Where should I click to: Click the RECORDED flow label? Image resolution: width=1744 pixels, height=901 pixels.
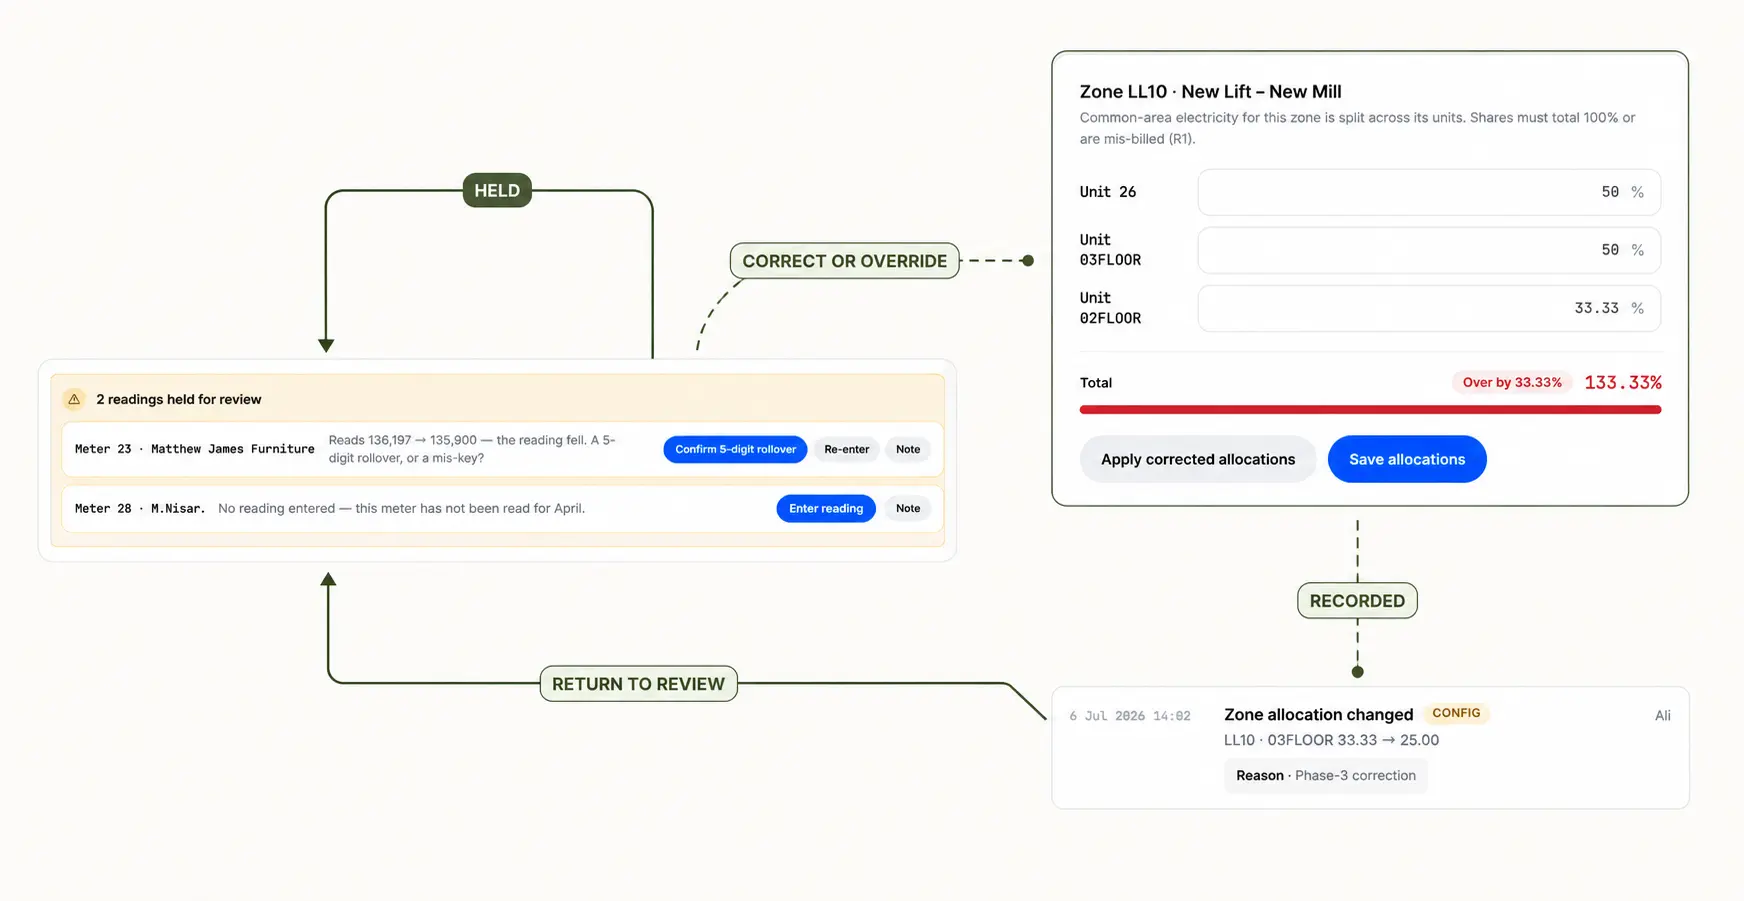coord(1357,601)
